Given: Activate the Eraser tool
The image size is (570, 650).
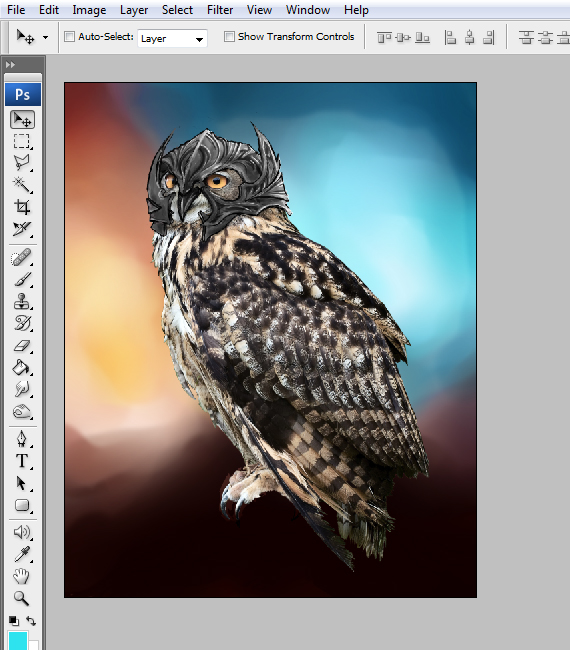Looking at the screenshot, I should tap(22, 345).
